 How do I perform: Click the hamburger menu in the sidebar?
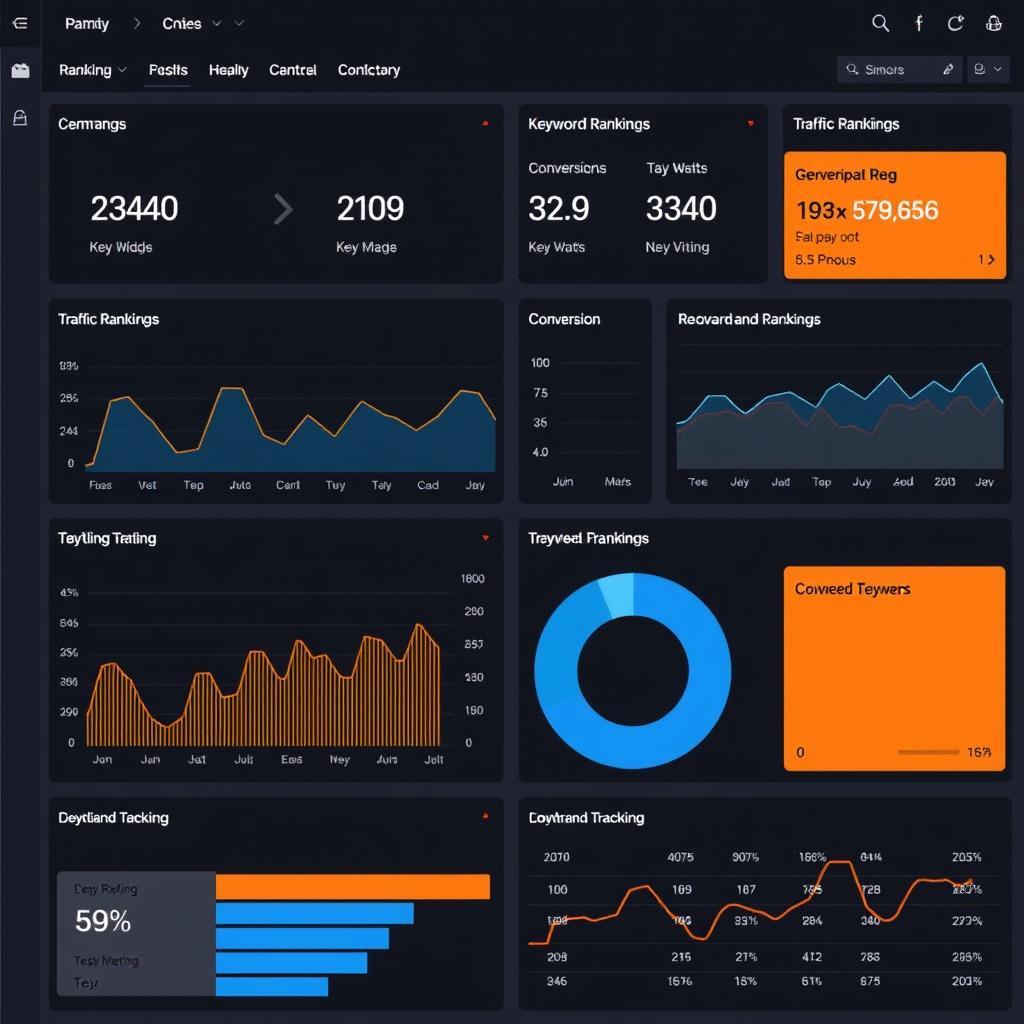[x=20, y=23]
